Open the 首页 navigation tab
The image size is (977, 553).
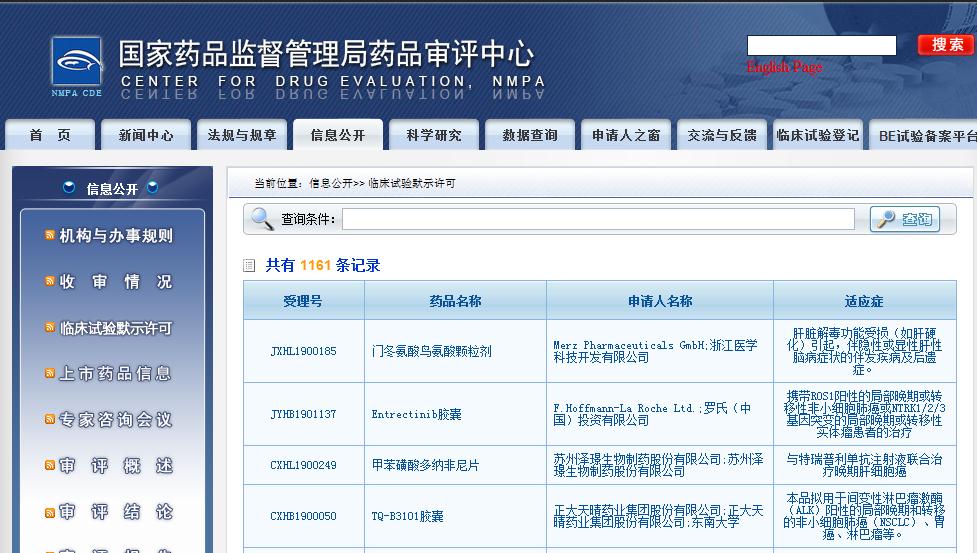coord(50,135)
